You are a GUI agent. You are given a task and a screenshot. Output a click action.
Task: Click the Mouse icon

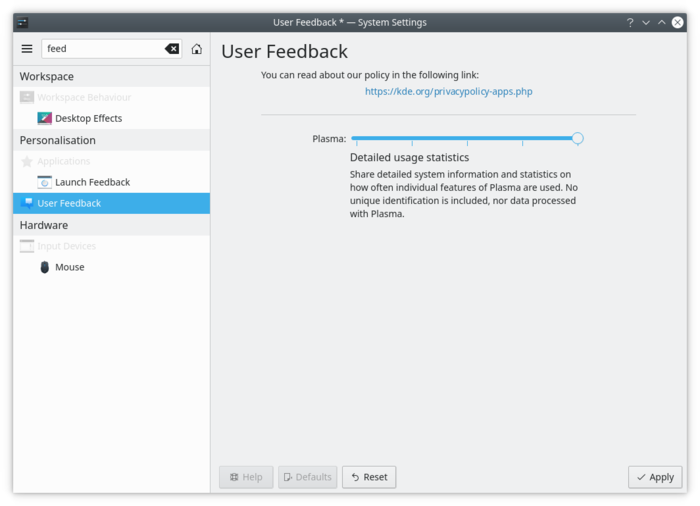pyautogui.click(x=45, y=267)
